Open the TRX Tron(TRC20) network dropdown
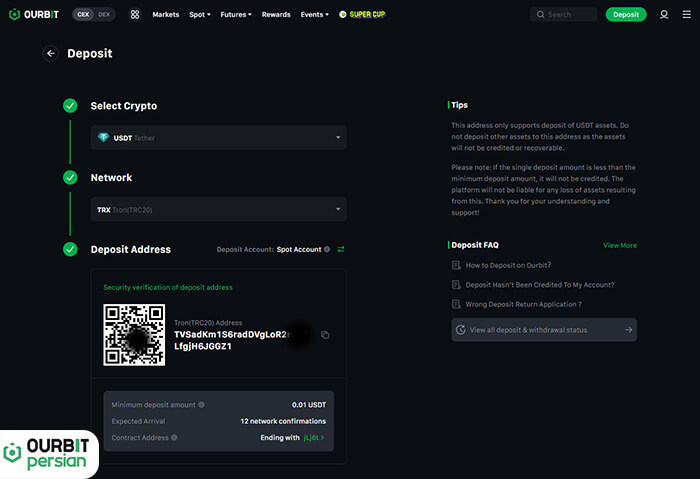The width and height of the screenshot is (700, 479). 219,209
